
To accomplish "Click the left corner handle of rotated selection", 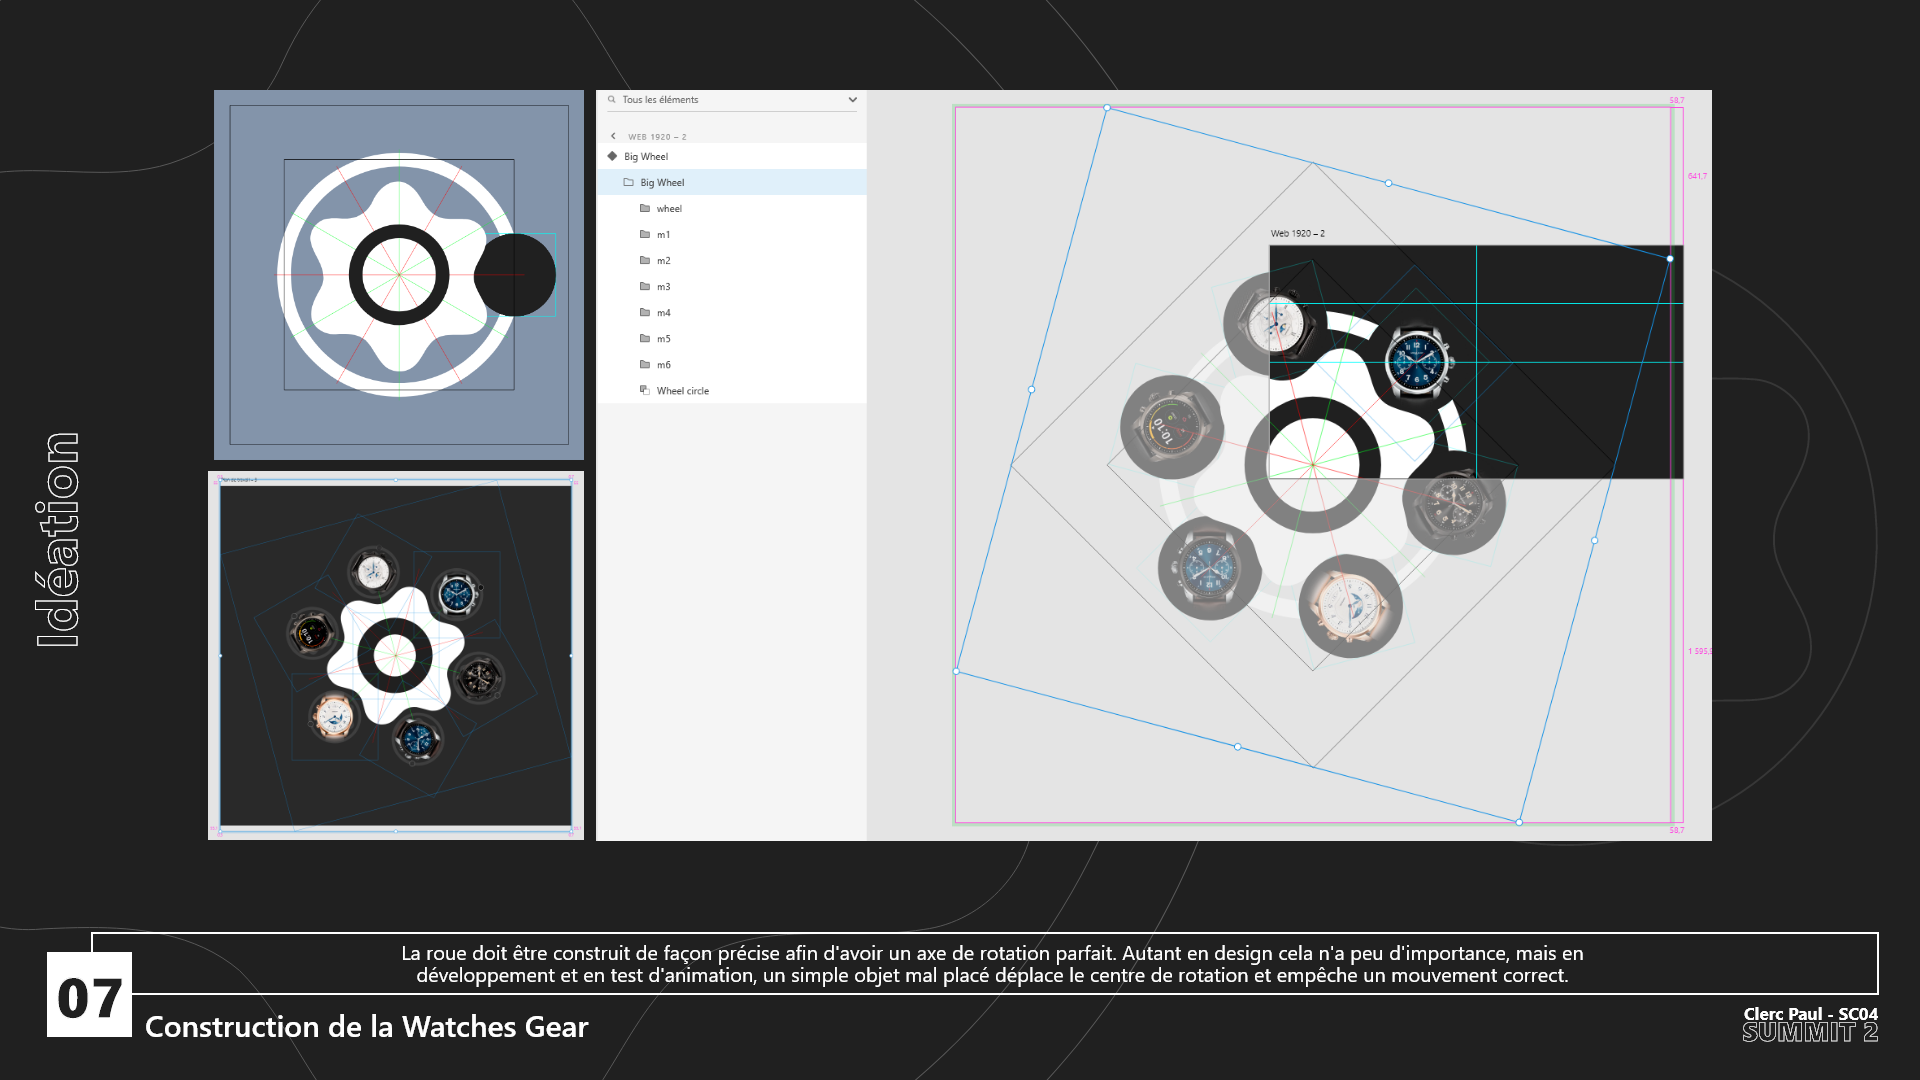I will pos(957,671).
